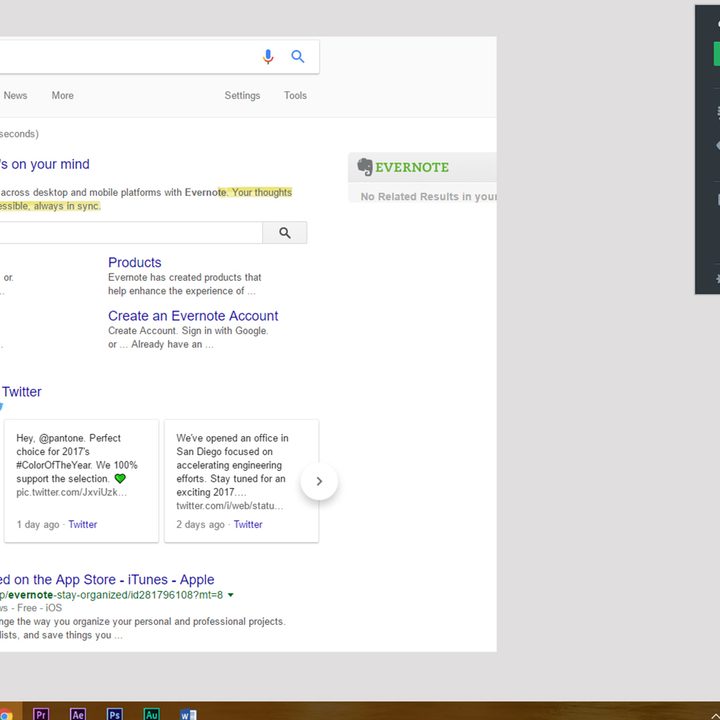This screenshot has width=720, height=720.
Task: Open the pic.twitter.com/JxviUzk link
Action: pos(72,492)
